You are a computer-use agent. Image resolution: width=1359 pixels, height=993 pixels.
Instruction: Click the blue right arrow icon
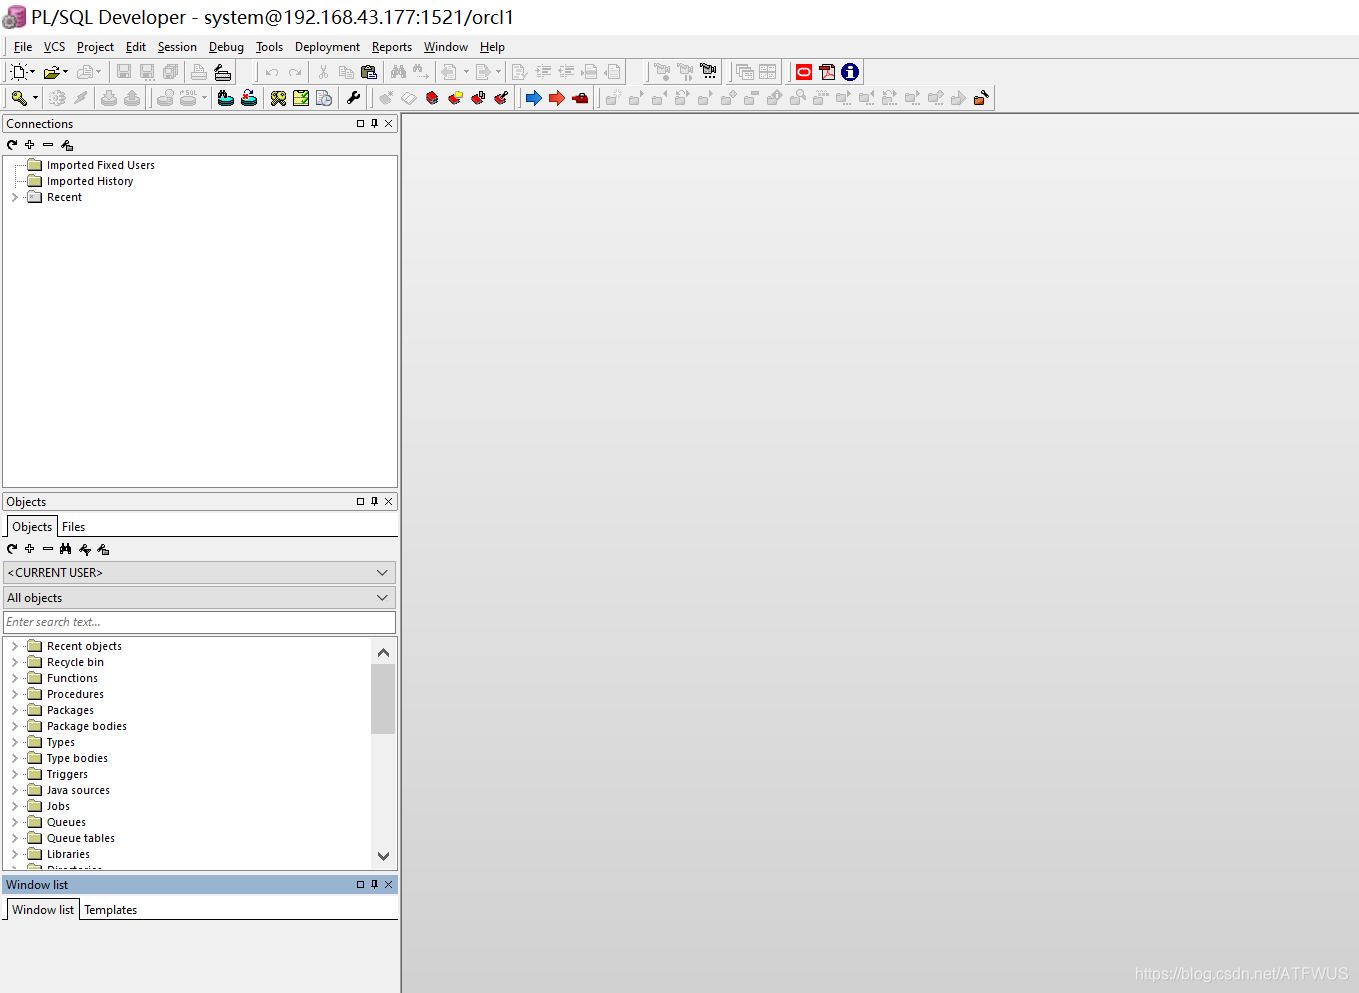click(x=533, y=98)
